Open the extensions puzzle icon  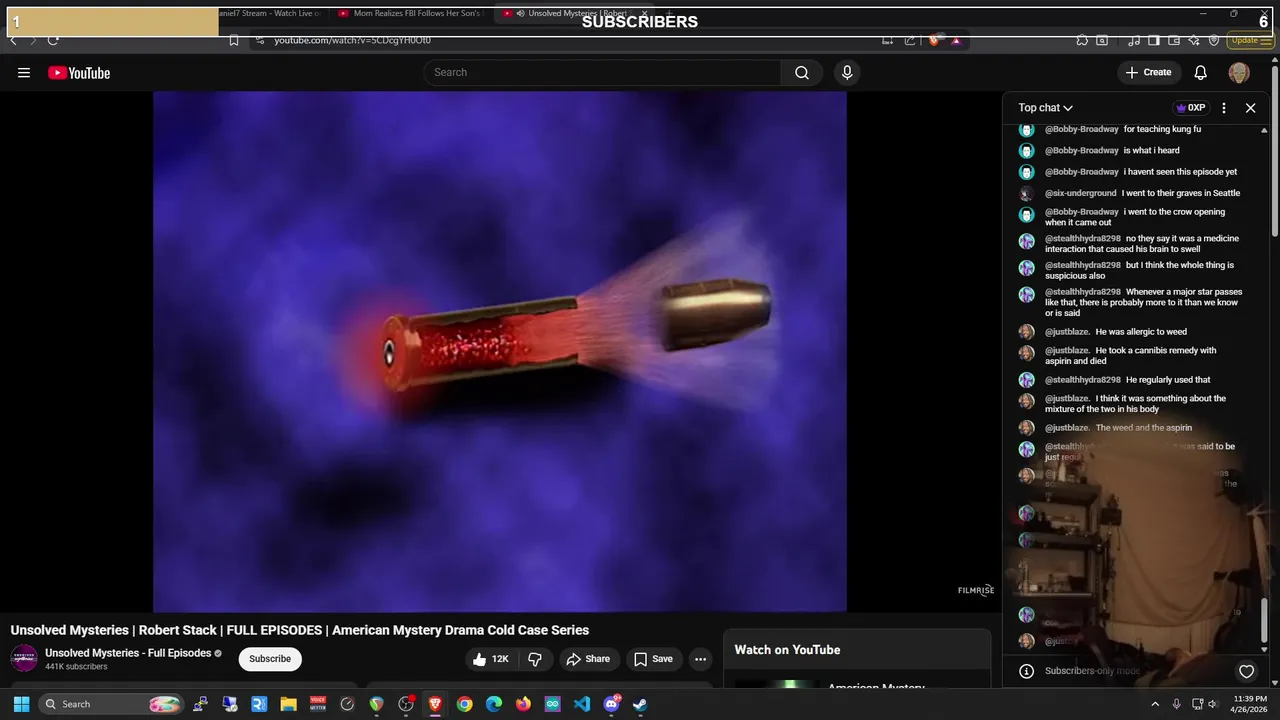[1082, 40]
